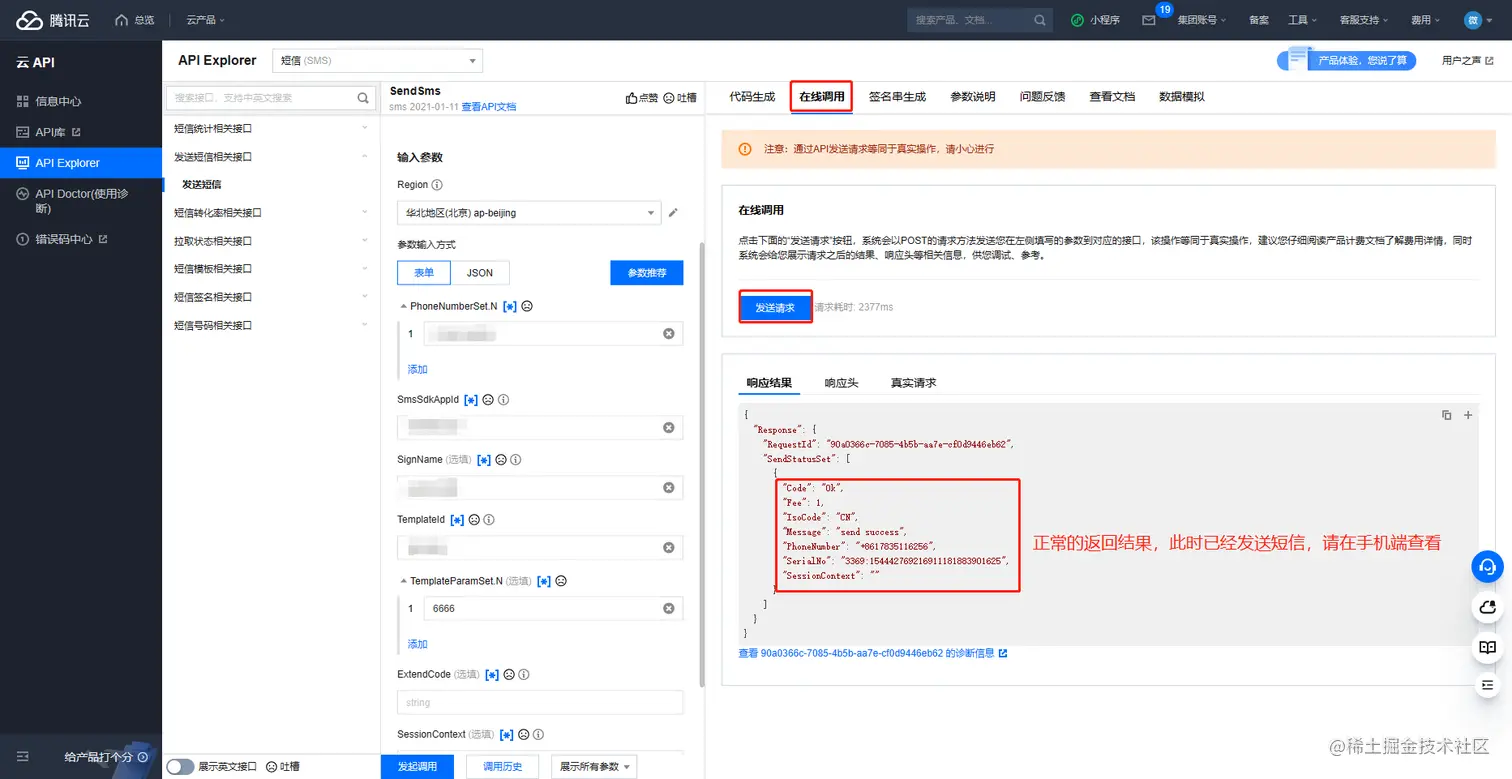
Task: Switch to the 响应头 tab
Action: pos(841,383)
